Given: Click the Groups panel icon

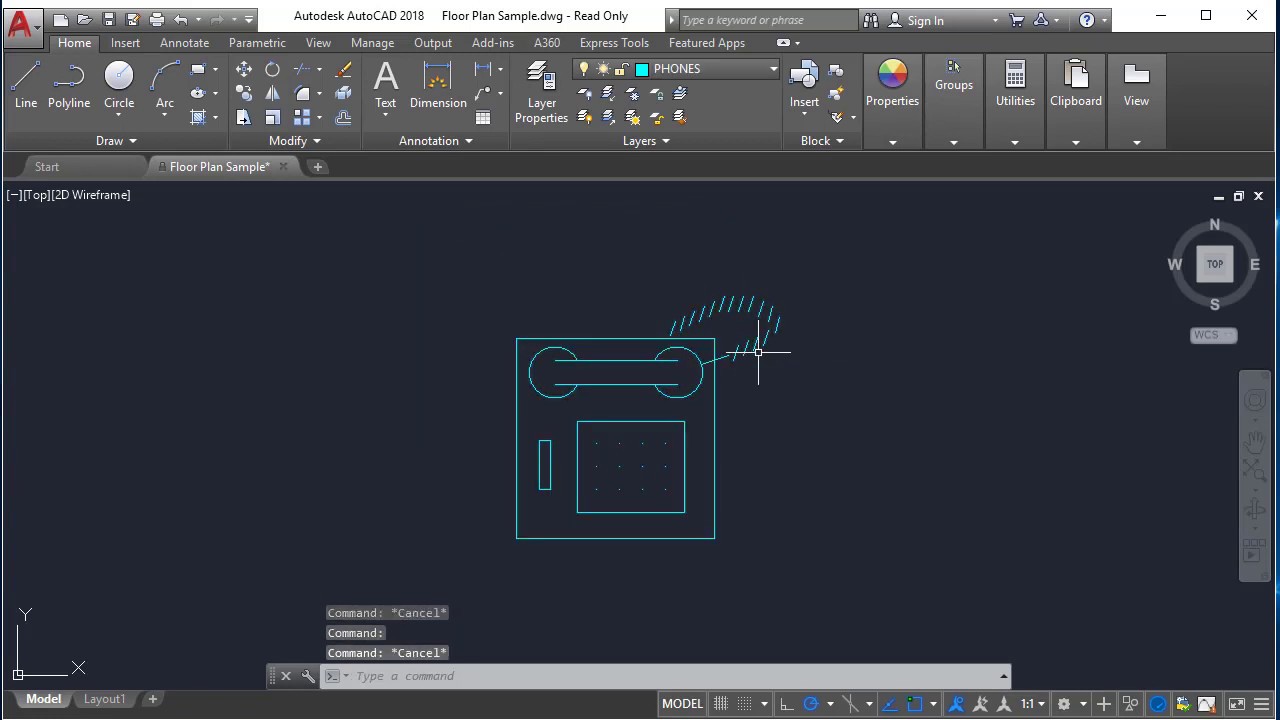Looking at the screenshot, I should [x=954, y=75].
